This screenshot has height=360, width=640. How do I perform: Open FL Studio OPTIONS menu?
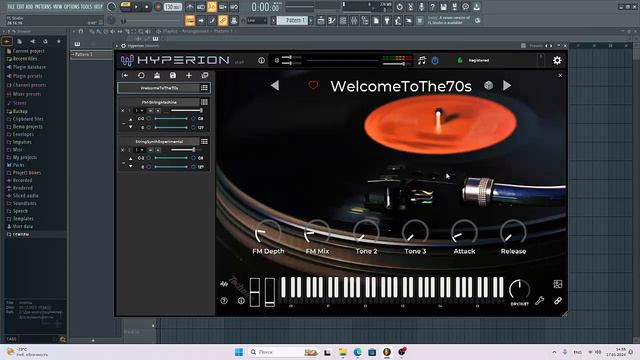point(72,7)
